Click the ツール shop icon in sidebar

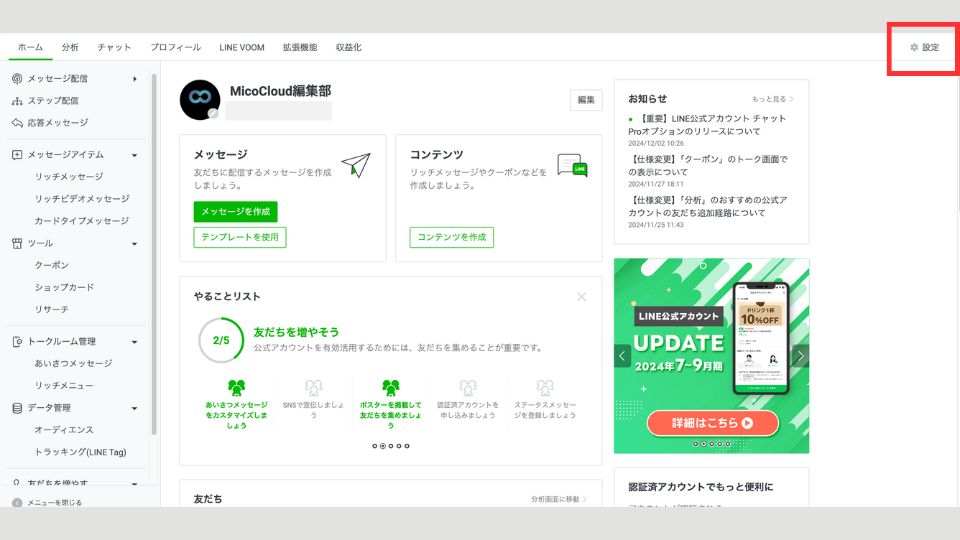tap(17, 243)
